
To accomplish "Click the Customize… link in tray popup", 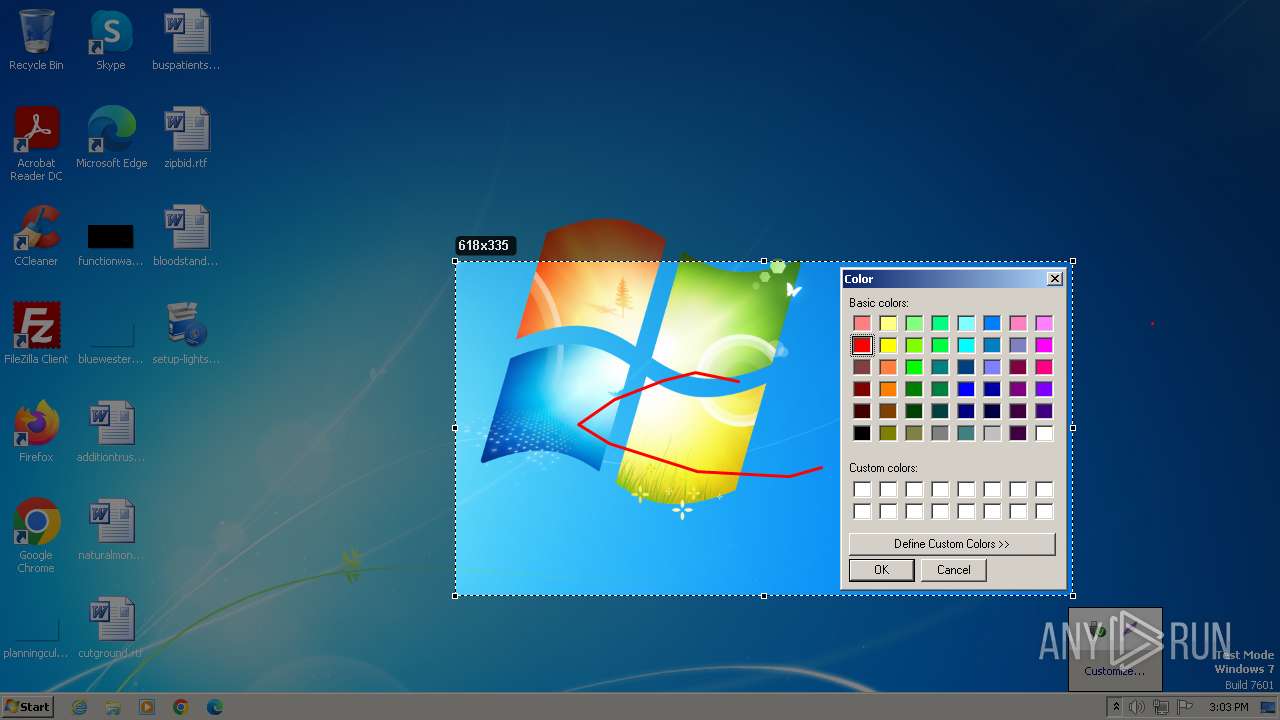I will pyautogui.click(x=1114, y=671).
